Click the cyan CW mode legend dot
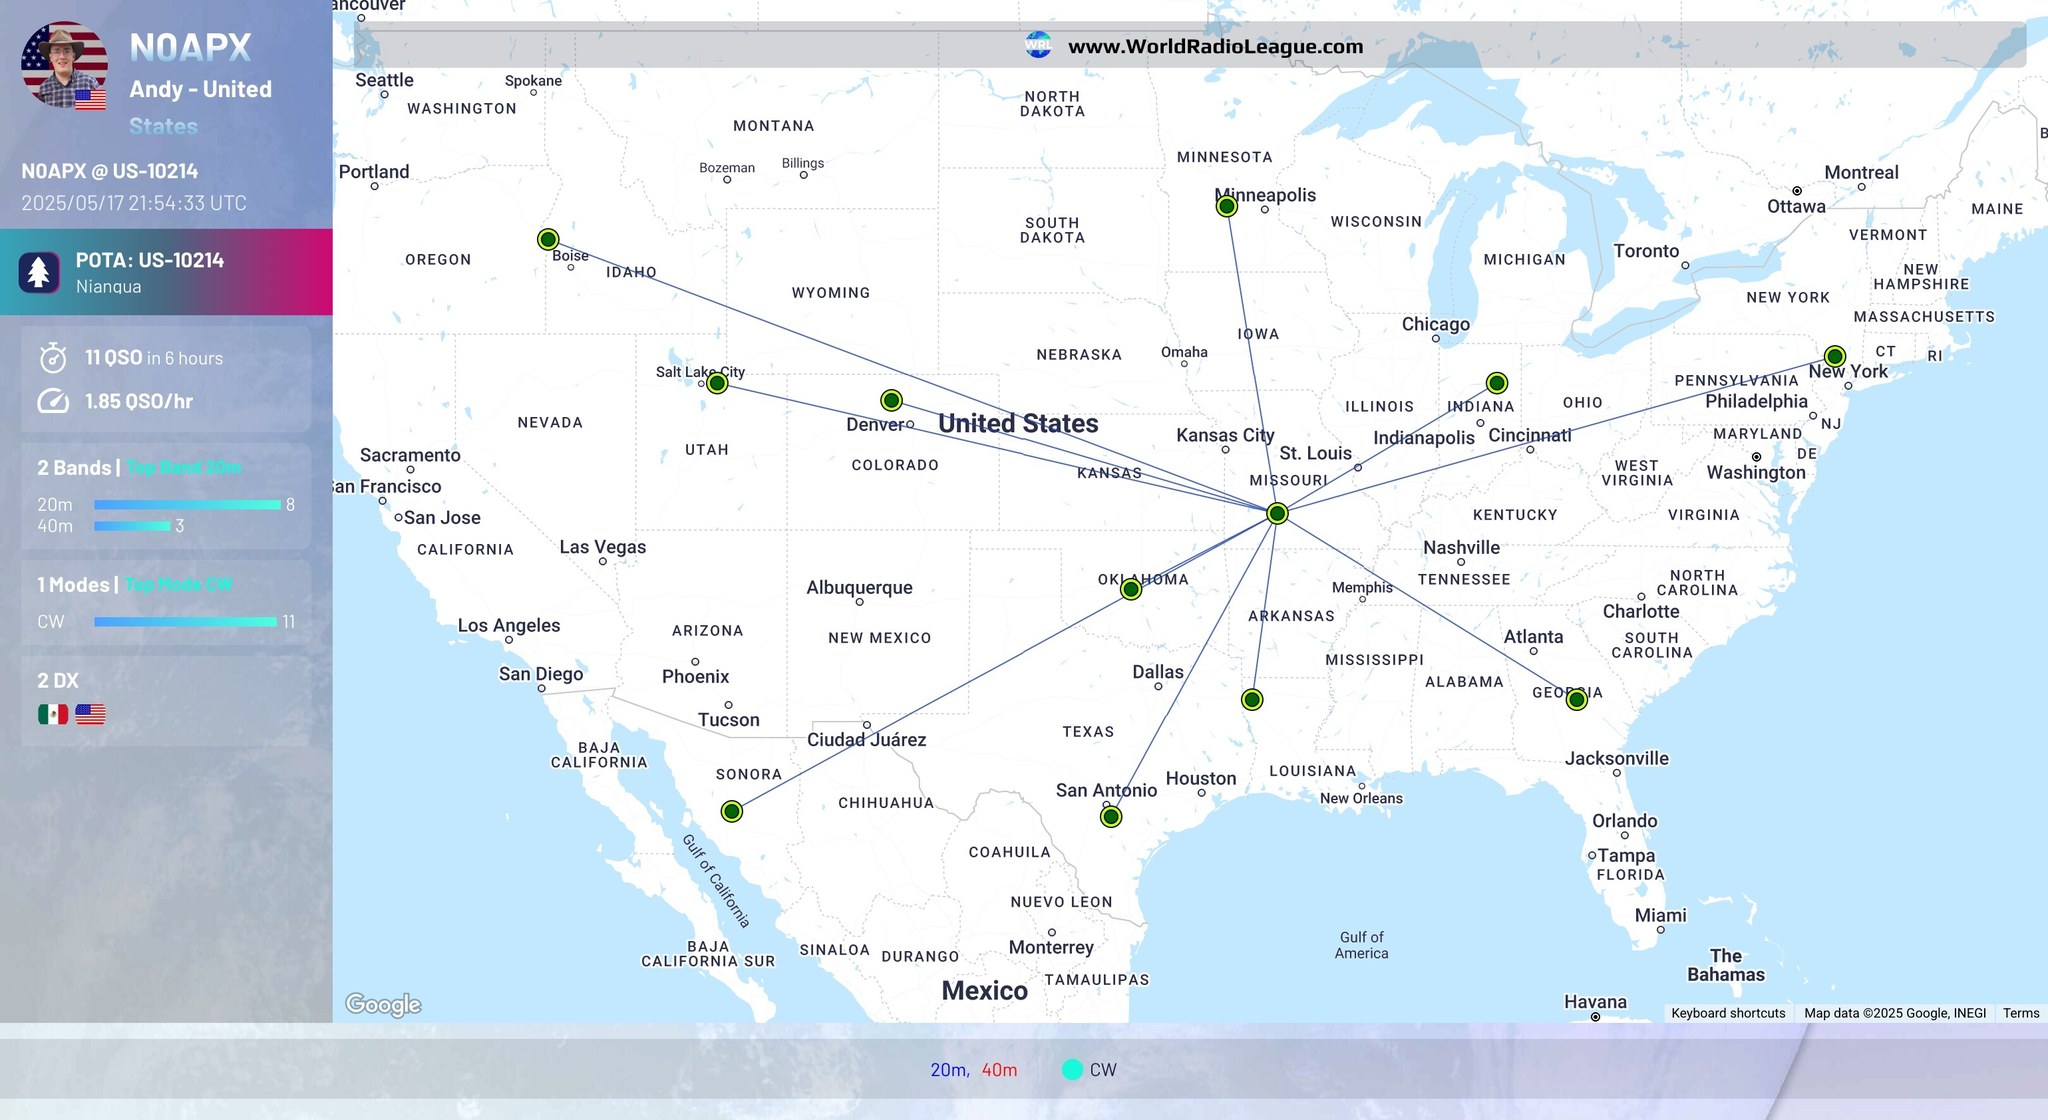2048x1120 pixels. (1072, 1069)
